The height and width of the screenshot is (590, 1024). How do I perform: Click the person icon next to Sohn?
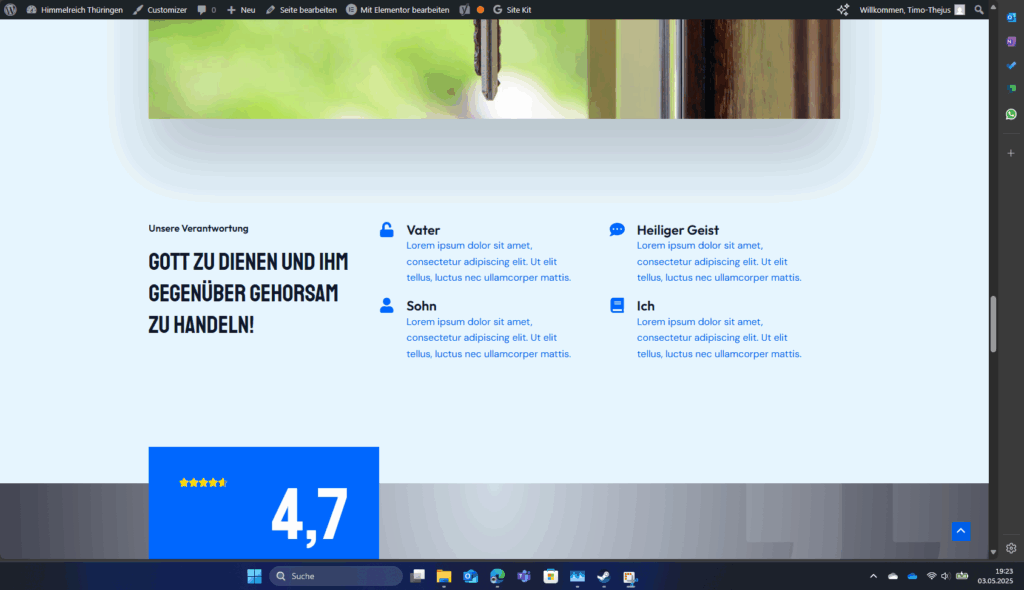pyautogui.click(x=386, y=304)
